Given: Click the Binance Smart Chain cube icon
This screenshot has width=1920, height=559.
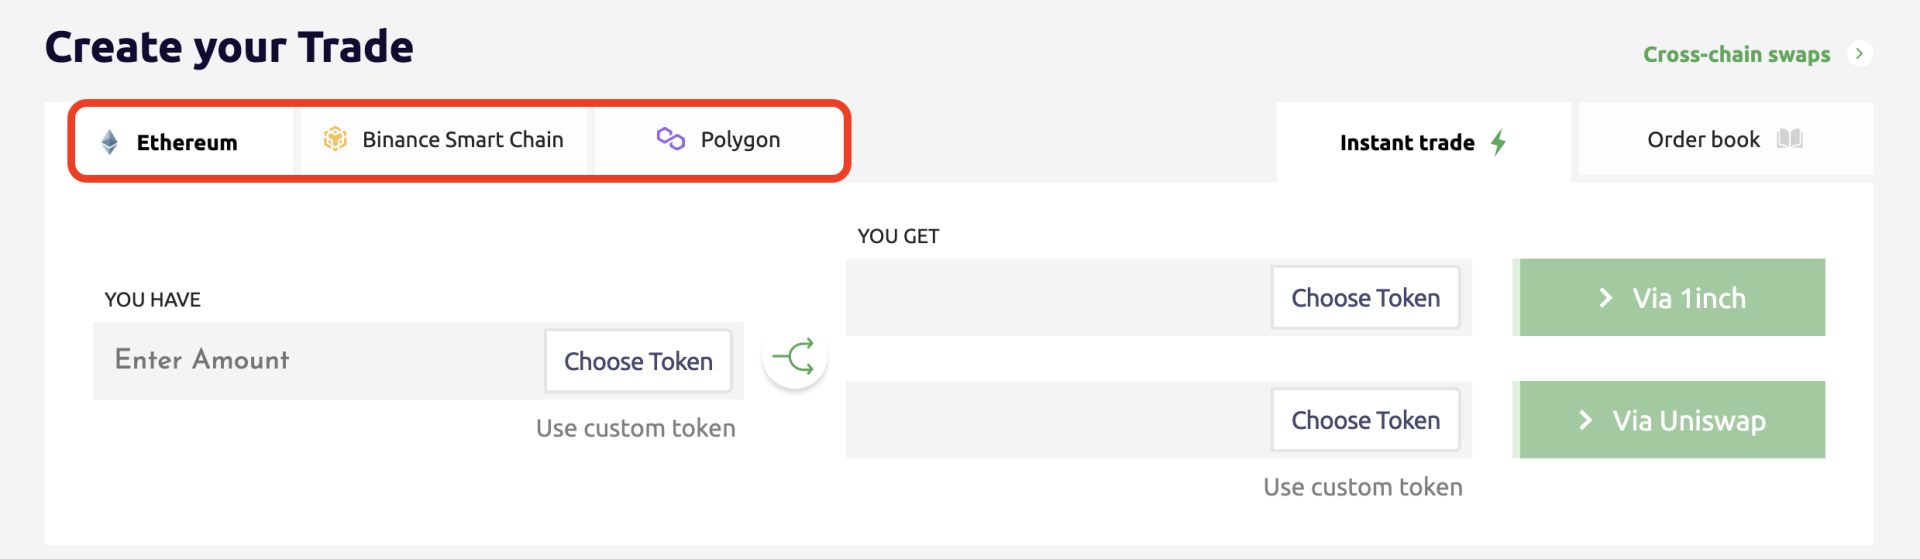Looking at the screenshot, I should coord(335,139).
